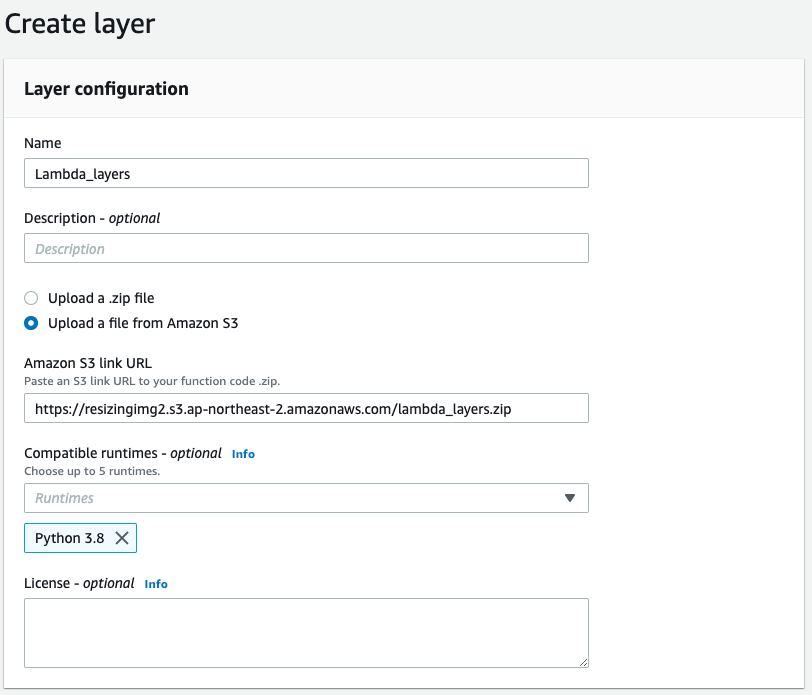Image resolution: width=812 pixels, height=695 pixels.
Task: Click the Runtimes dropdown arrow
Action: pyautogui.click(x=570, y=498)
